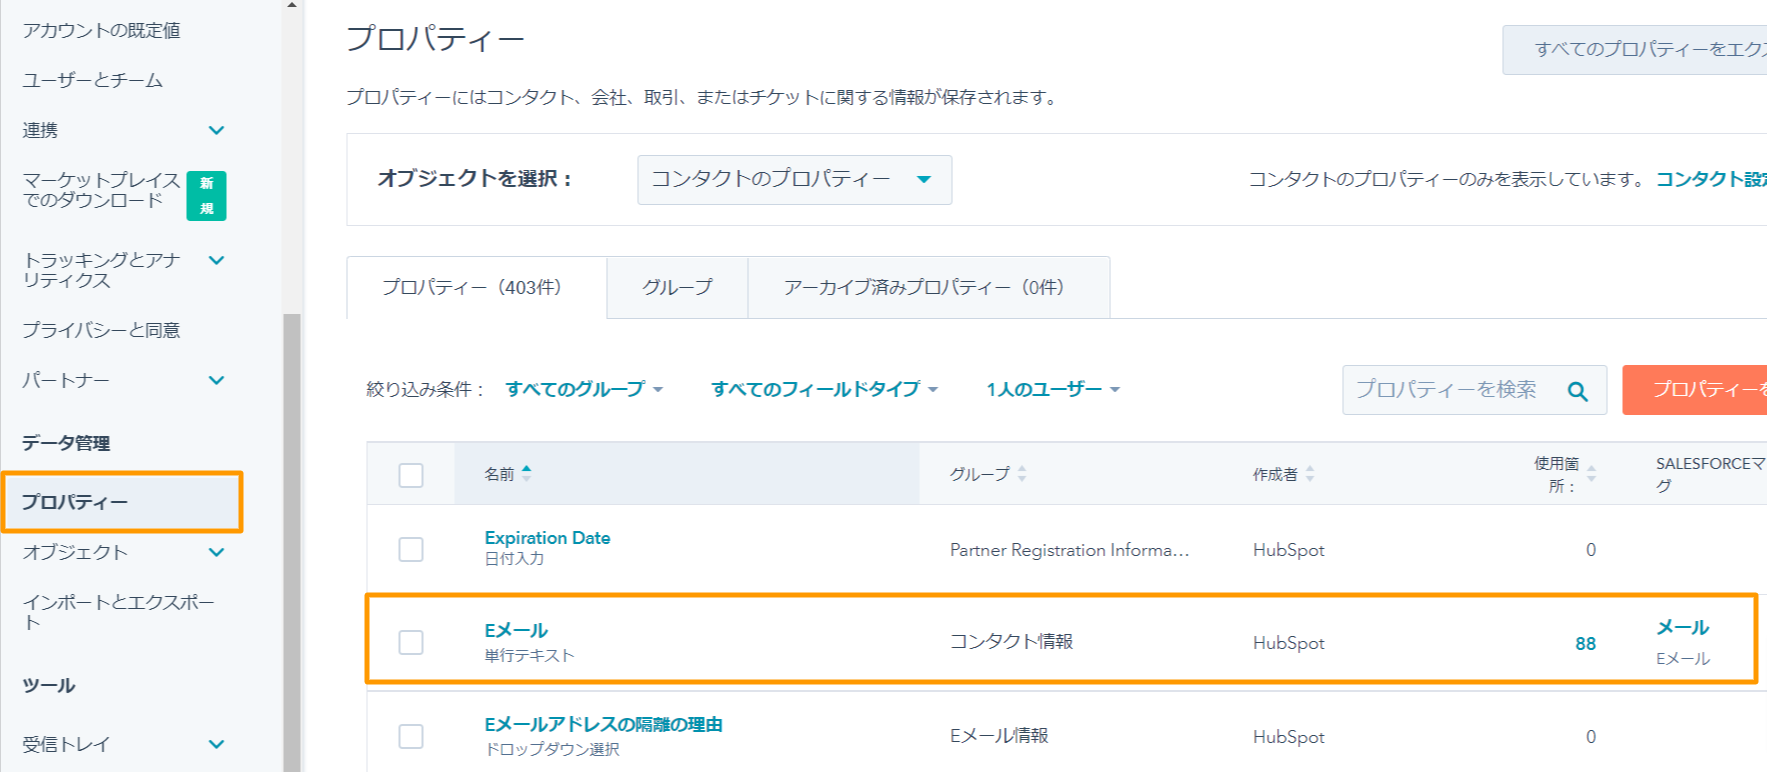Viewport: 1767px width, 772px height.
Task: Sort by 作成者 column arrow icon
Action: [1309, 474]
